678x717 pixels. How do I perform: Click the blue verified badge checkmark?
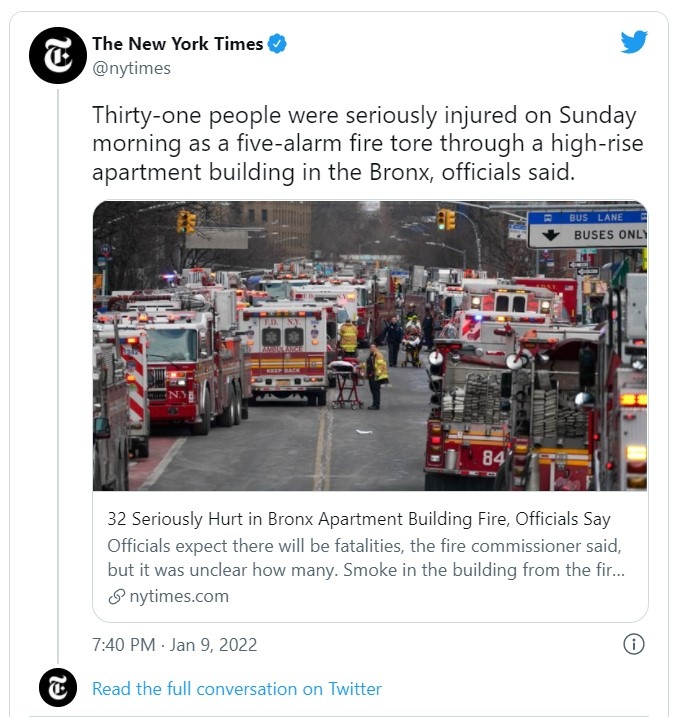[x=277, y=44]
